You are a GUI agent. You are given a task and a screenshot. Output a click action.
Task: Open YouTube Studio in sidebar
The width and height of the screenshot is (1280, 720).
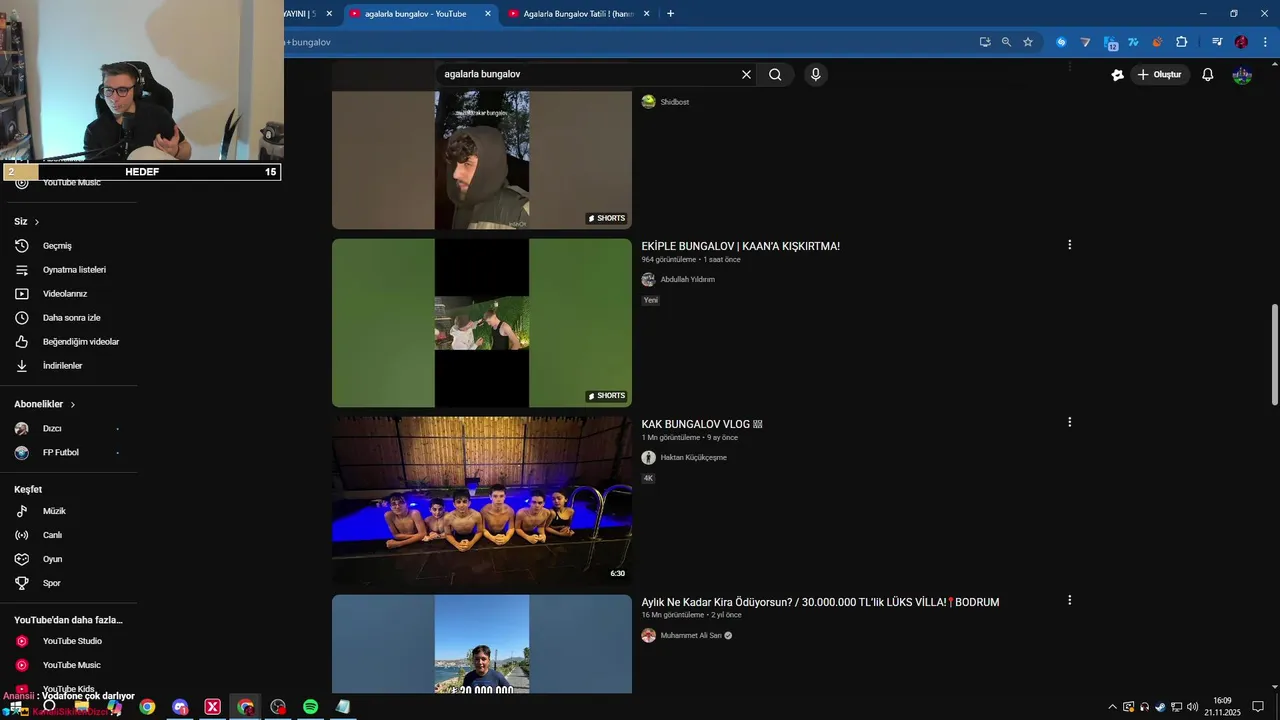(70, 641)
